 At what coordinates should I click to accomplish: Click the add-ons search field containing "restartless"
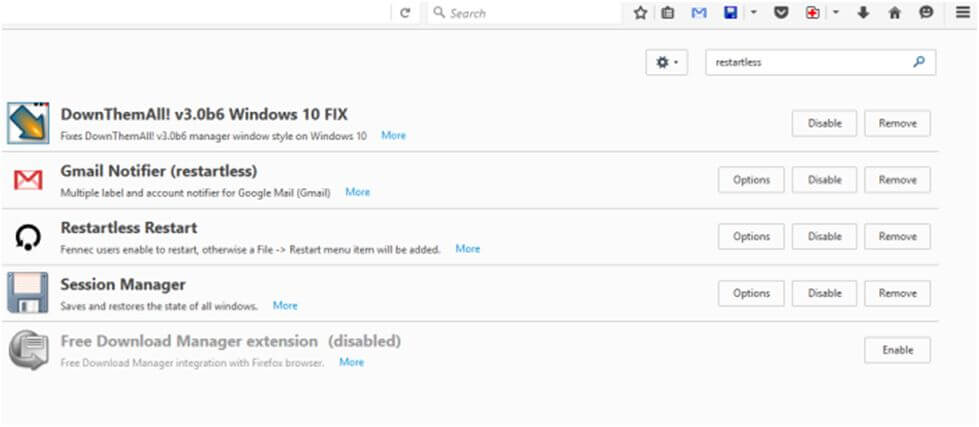[808, 62]
